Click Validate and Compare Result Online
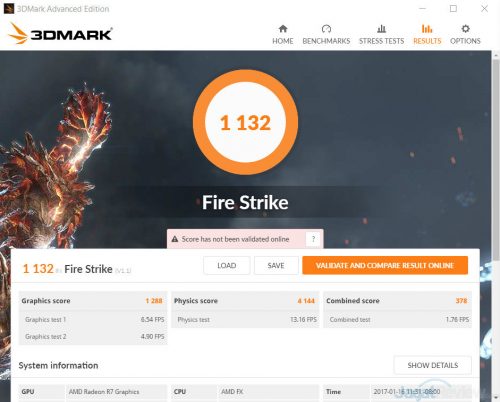The image size is (500, 402). [385, 265]
